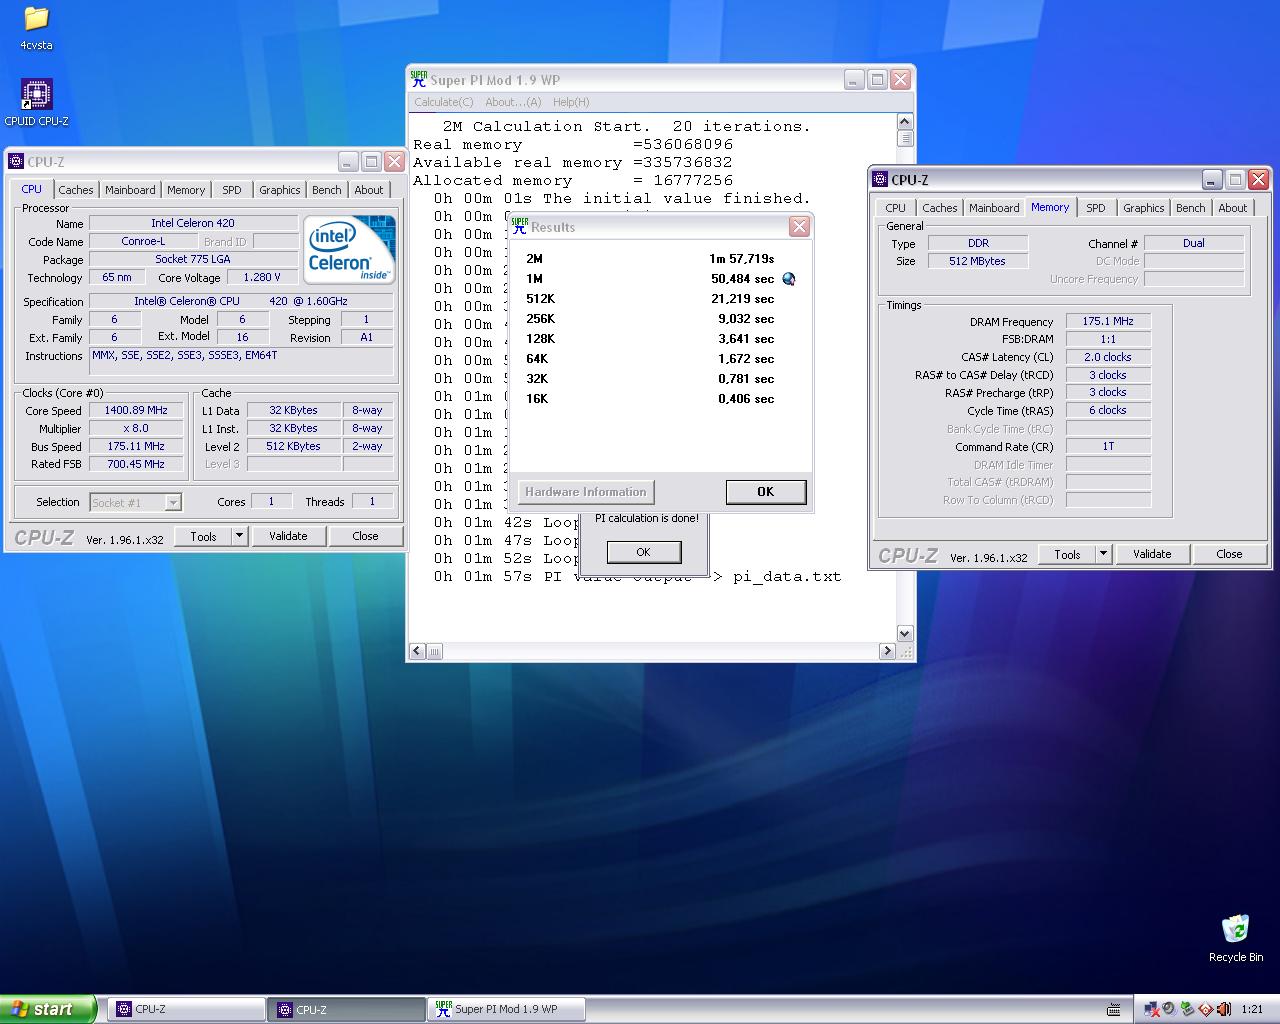Screen dimensions: 1280x1024
Task: Click Hardware Information button in Results
Action: pyautogui.click(x=586, y=492)
